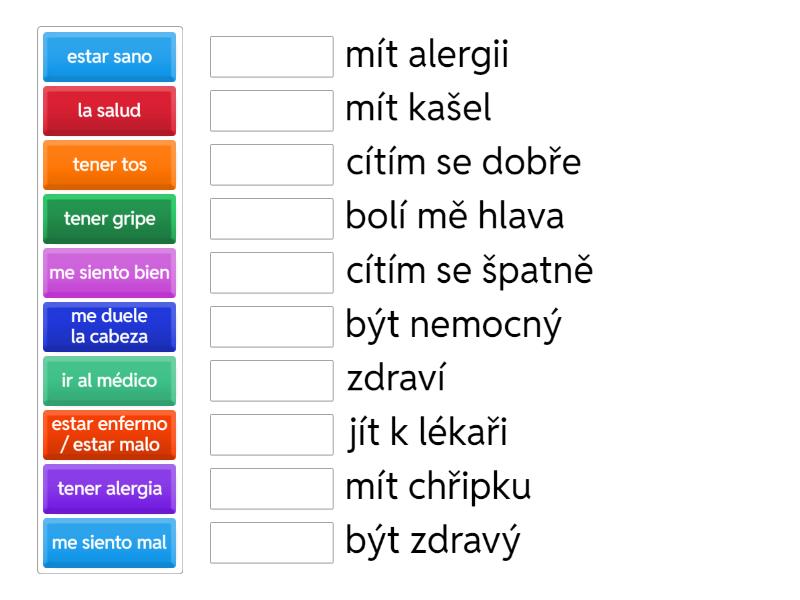The image size is (800, 600).
Task: Pick the purple 'tener alergia' tile
Action: coord(110,489)
